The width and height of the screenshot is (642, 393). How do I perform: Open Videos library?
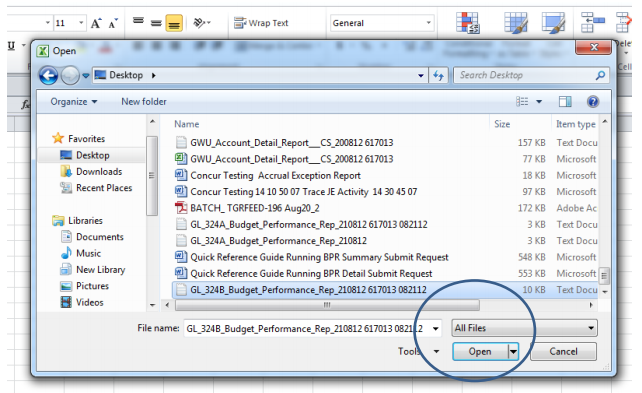[x=82, y=303]
